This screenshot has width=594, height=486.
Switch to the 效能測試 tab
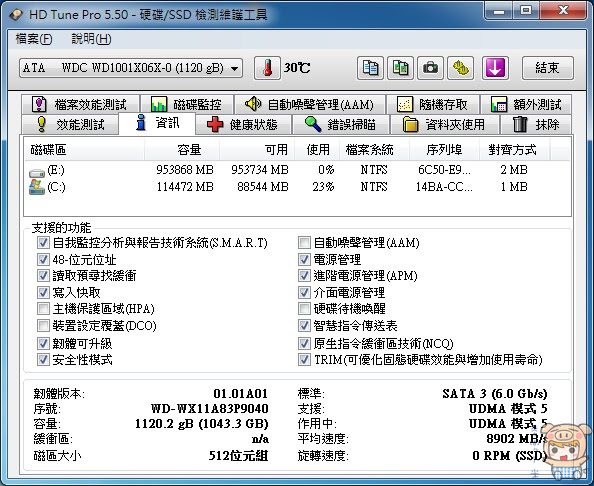[x=70, y=124]
